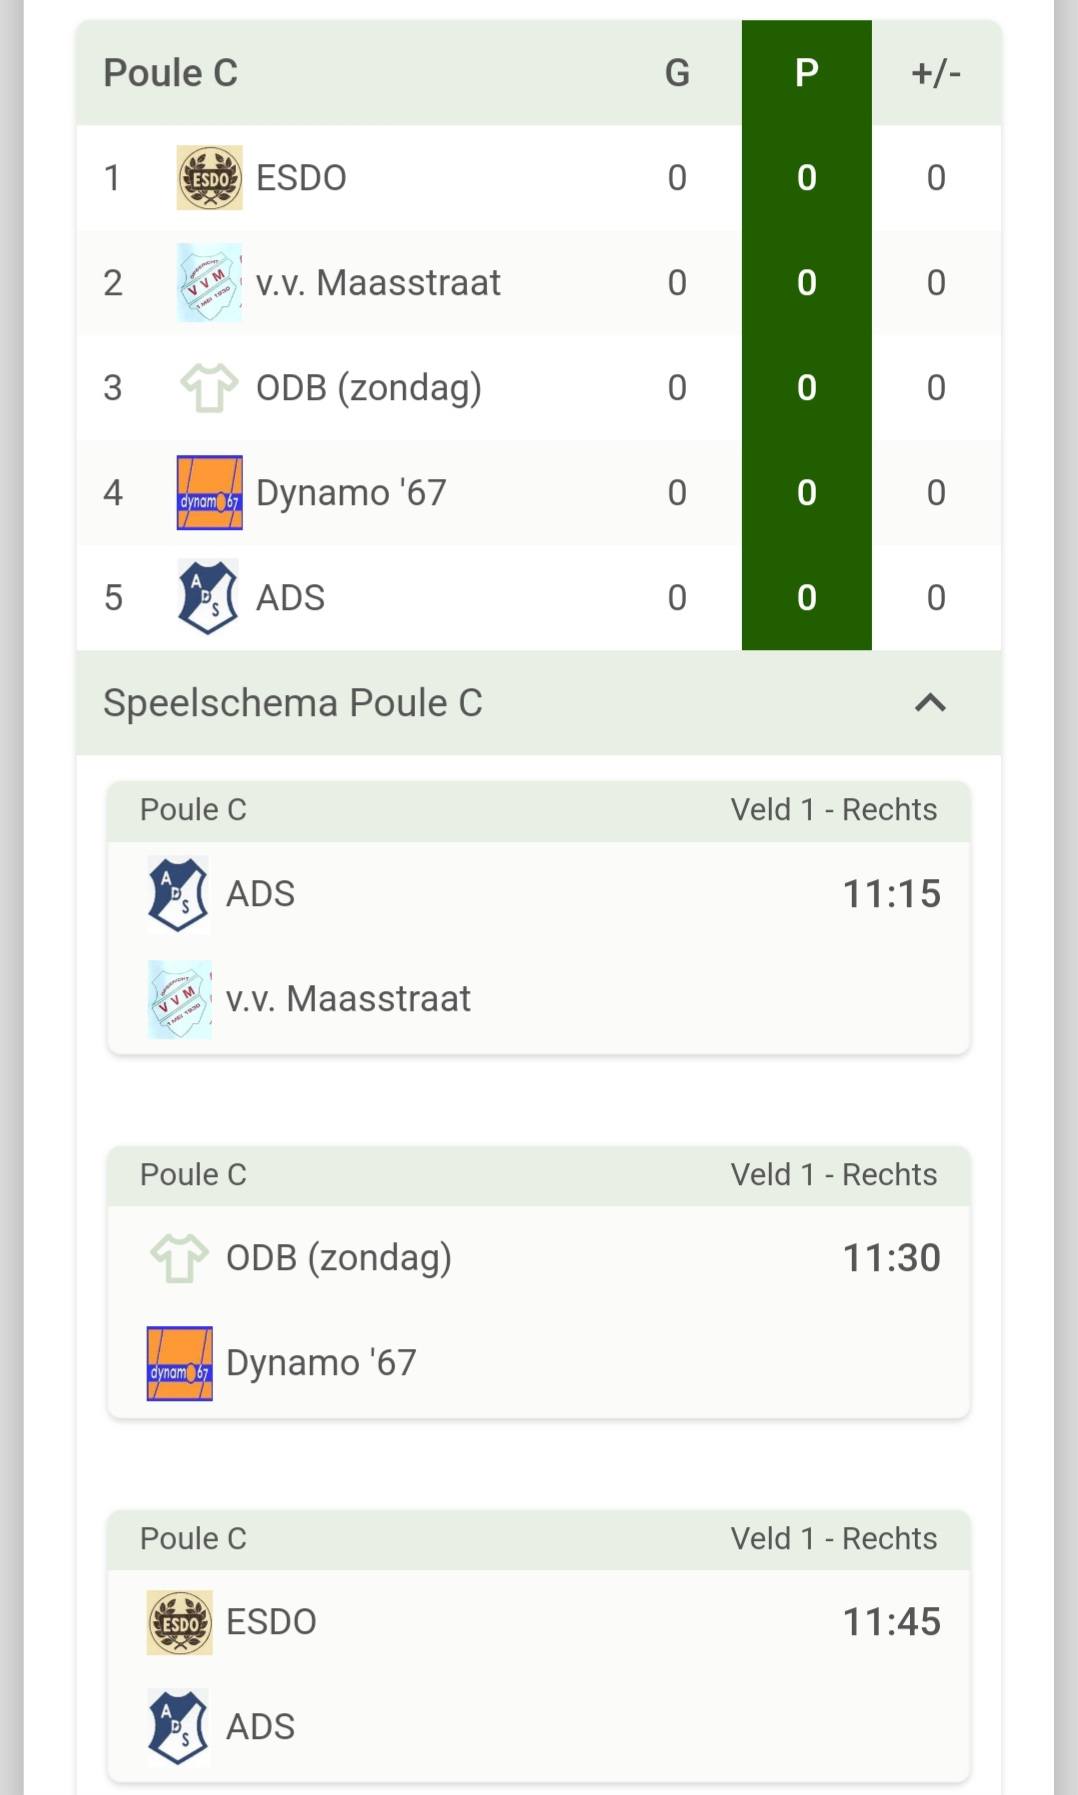Open the 11:30 match time
Viewport: 1078px width, 1795px height.
pos(891,1258)
